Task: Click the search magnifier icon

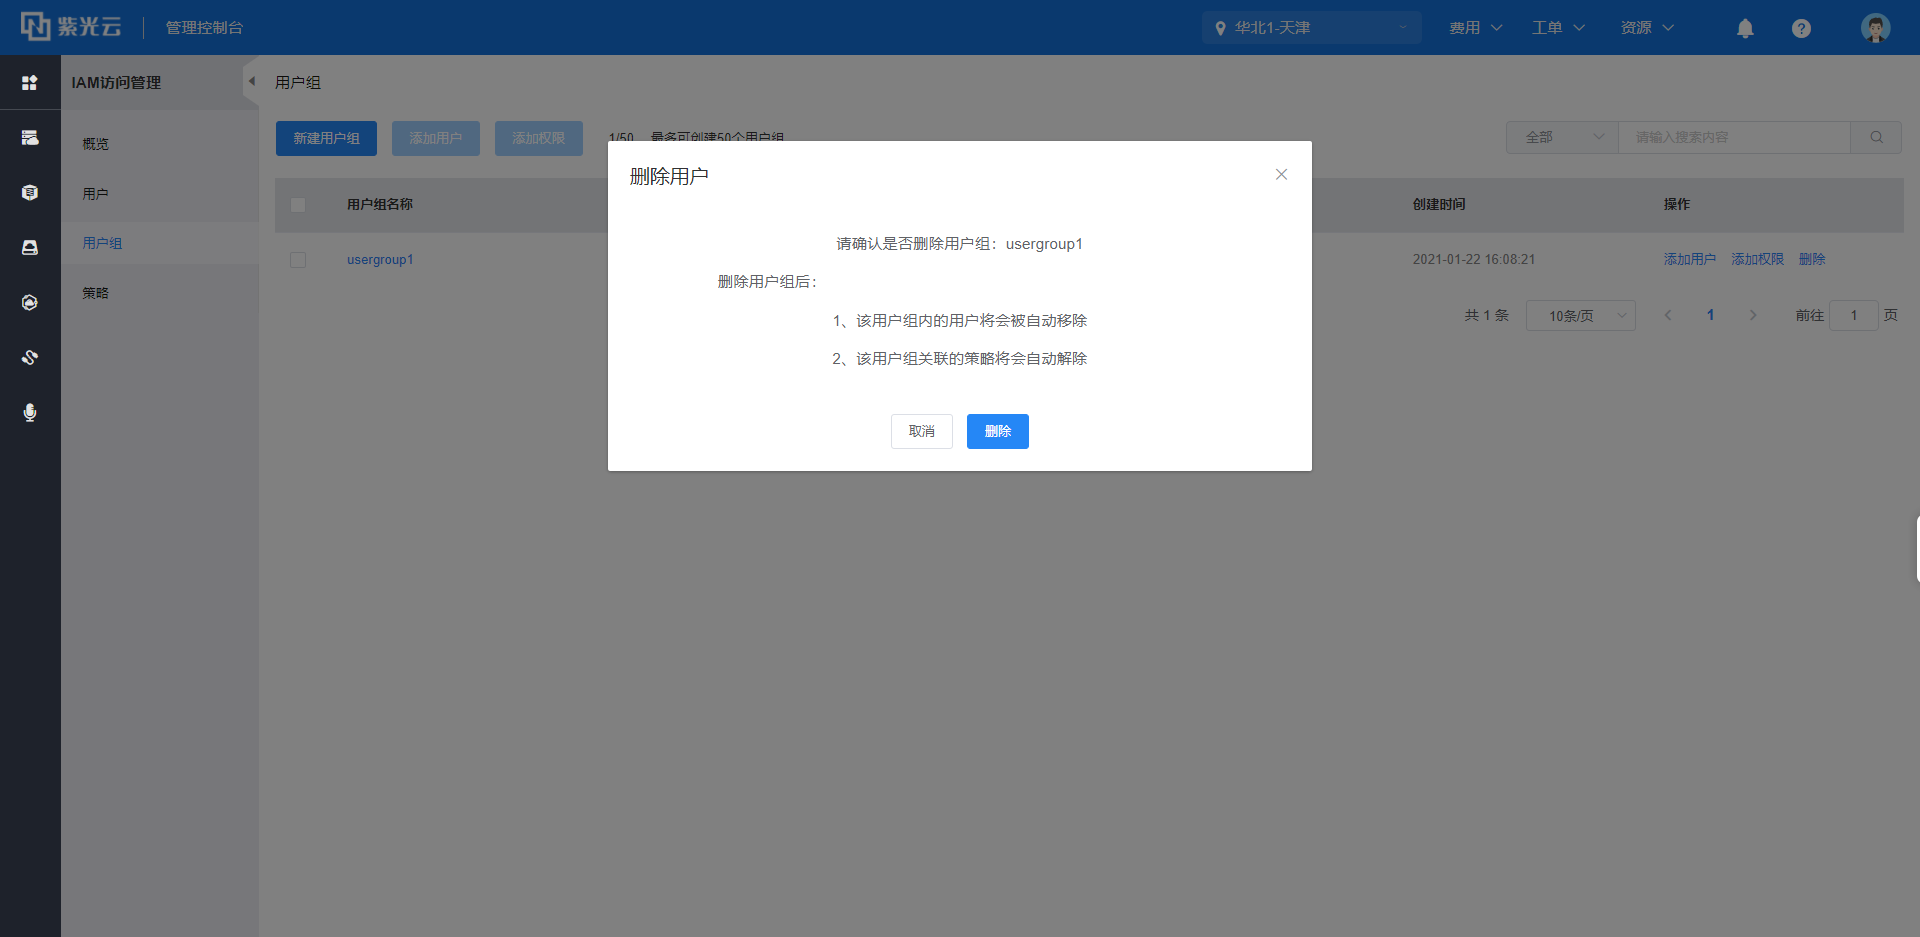Action: (x=1876, y=138)
